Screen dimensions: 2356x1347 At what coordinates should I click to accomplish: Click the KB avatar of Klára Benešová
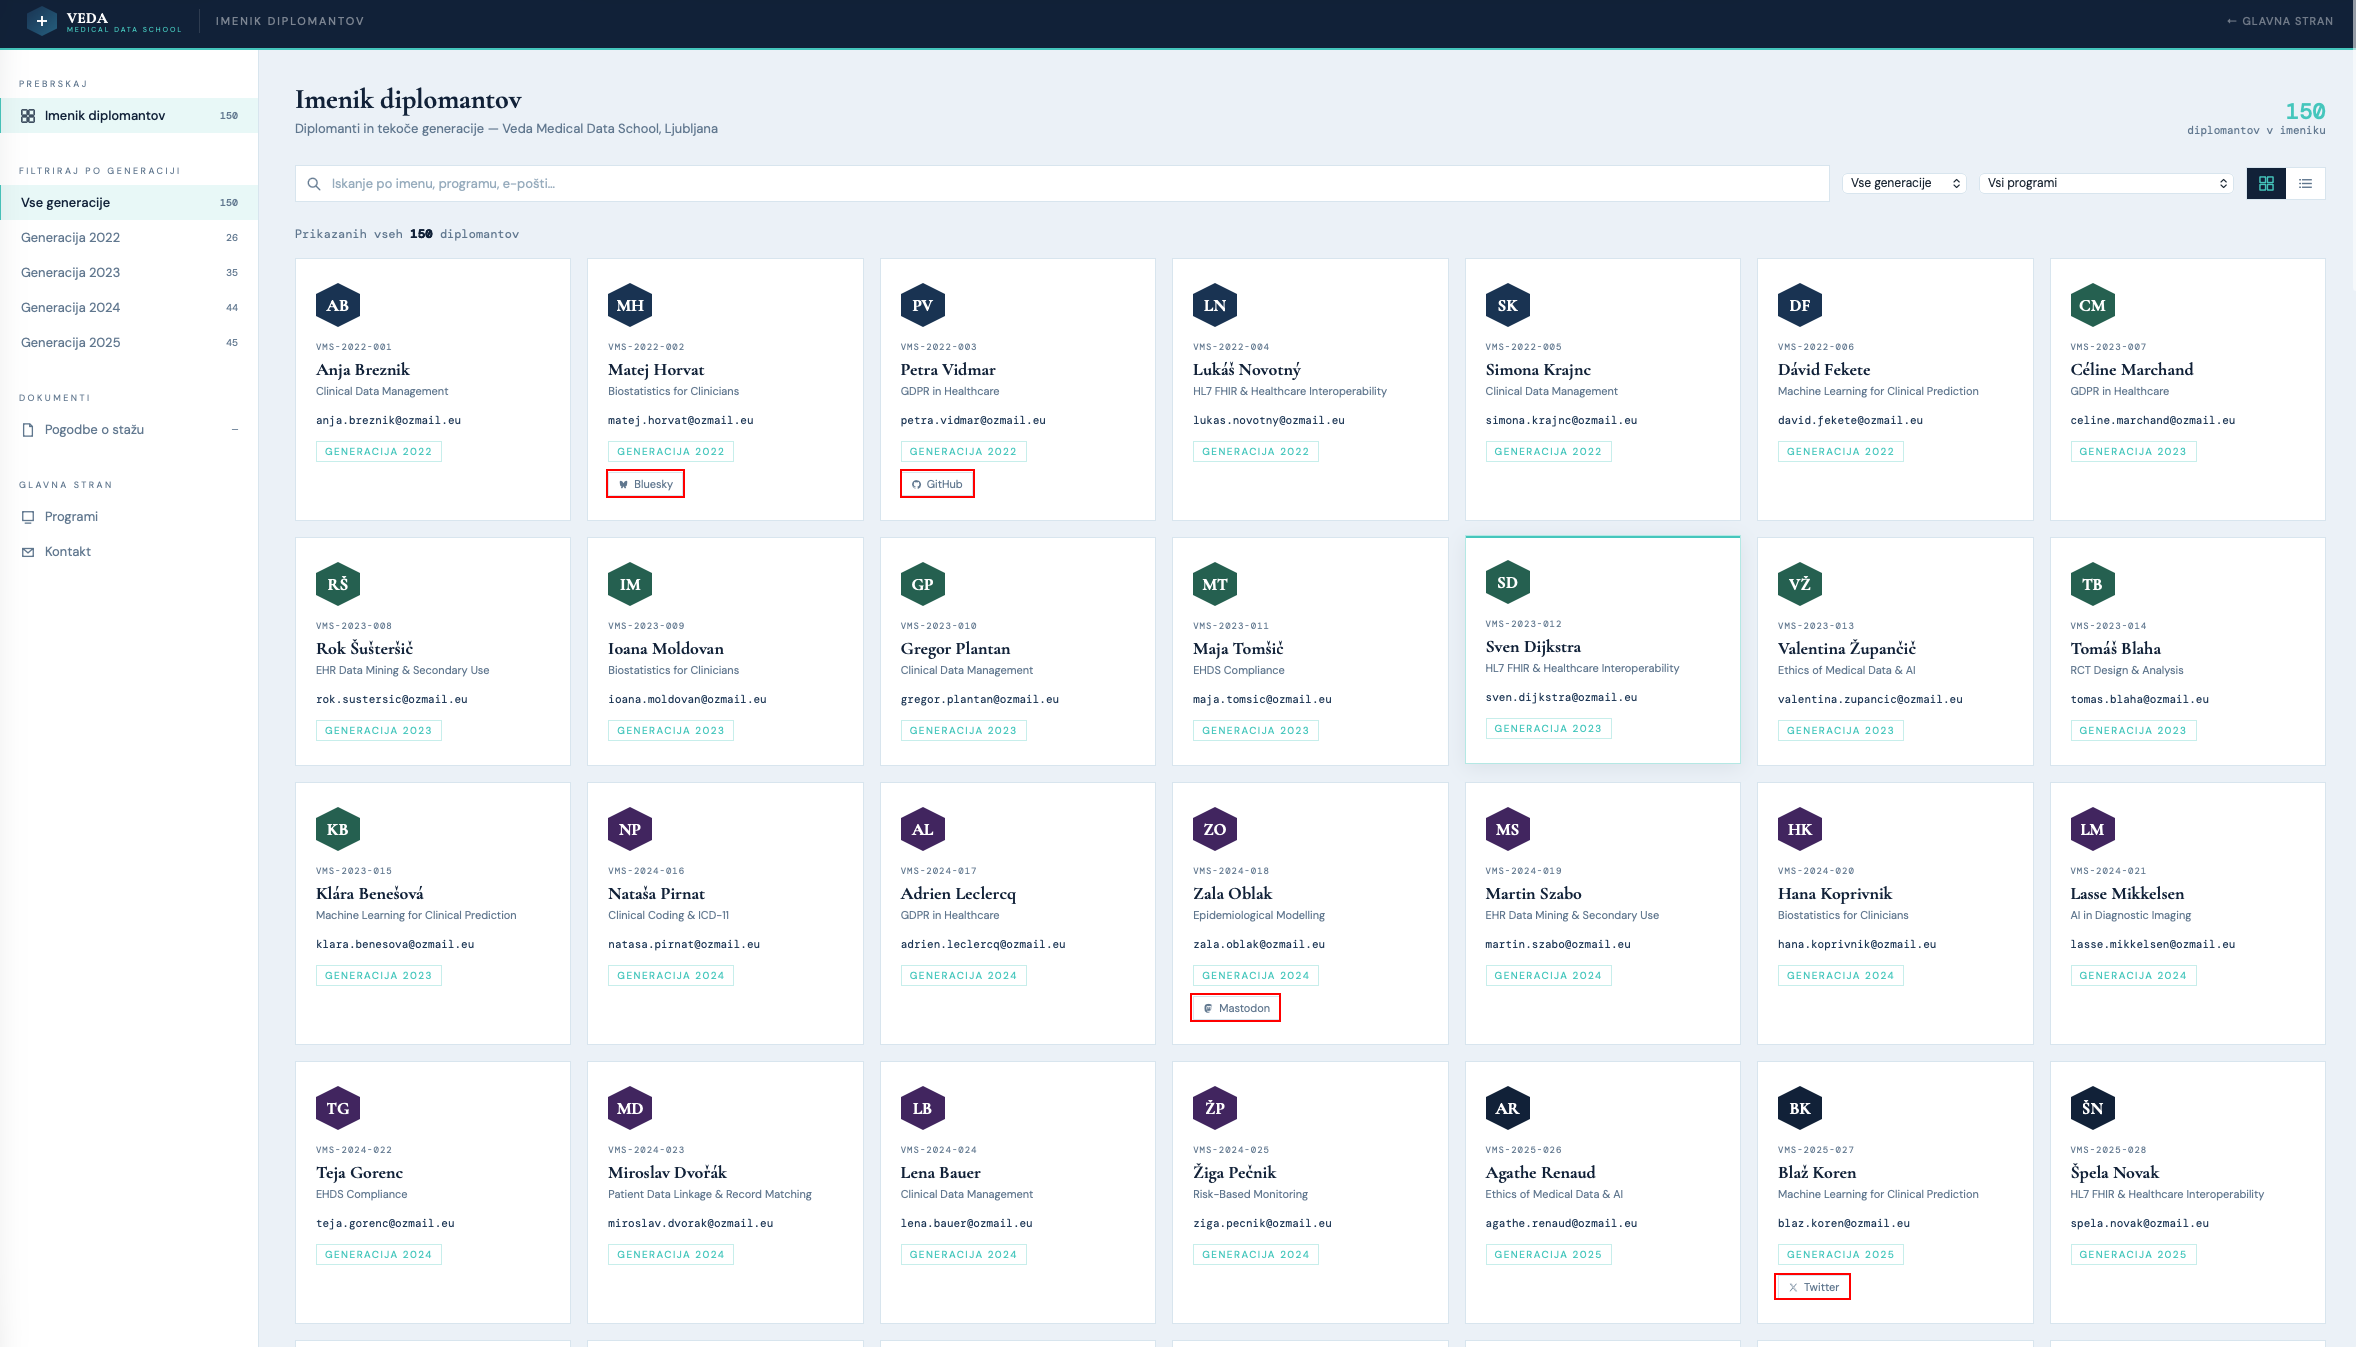coord(338,830)
